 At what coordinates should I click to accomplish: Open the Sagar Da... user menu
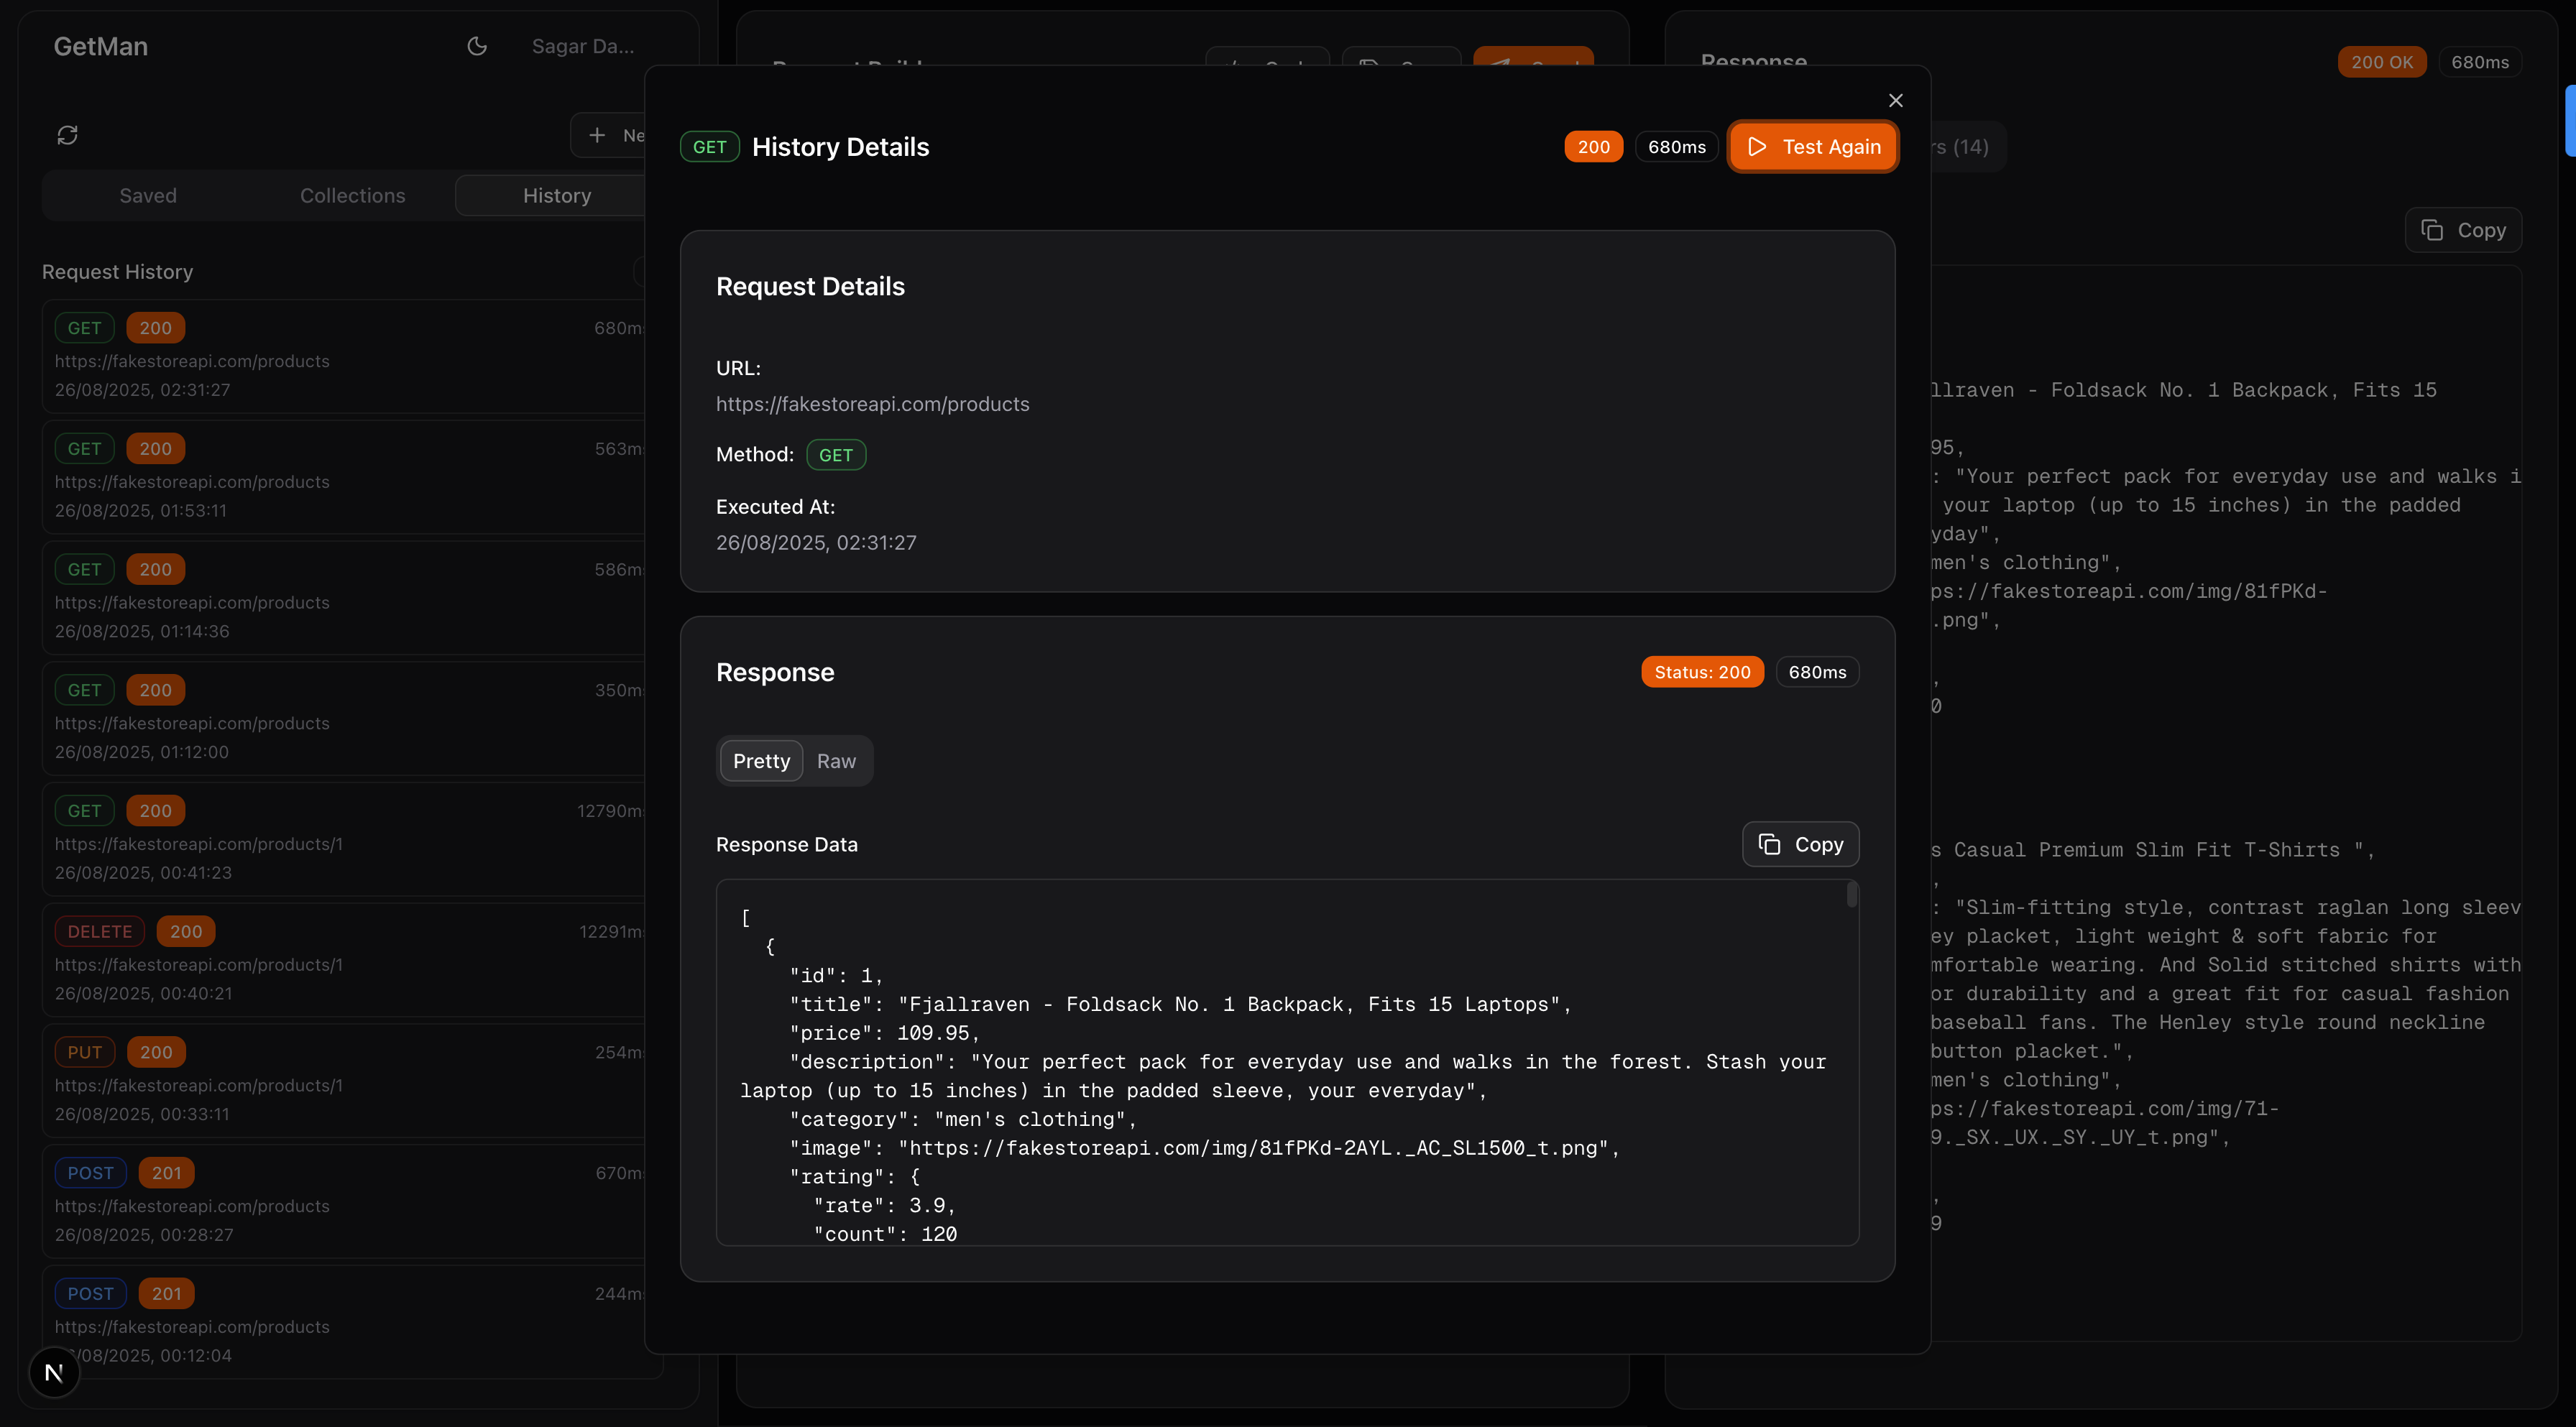(582, 46)
